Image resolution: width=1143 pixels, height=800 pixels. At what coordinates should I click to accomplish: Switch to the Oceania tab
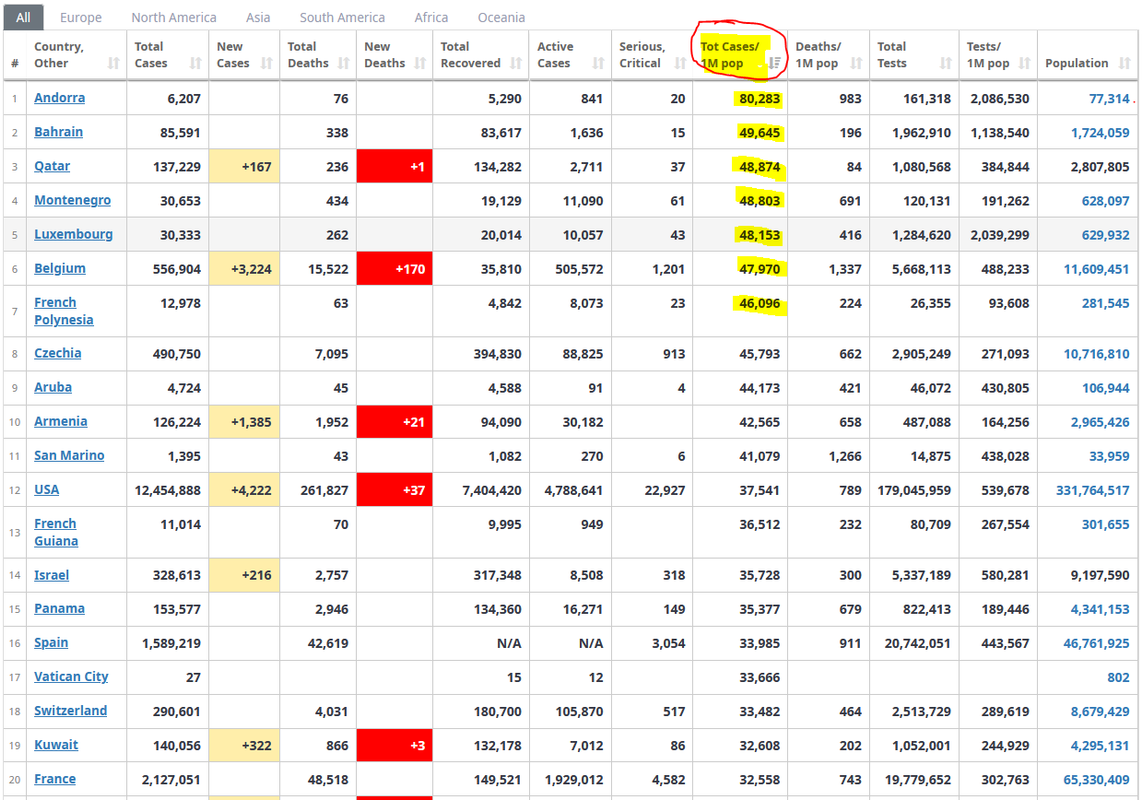[x=501, y=18]
